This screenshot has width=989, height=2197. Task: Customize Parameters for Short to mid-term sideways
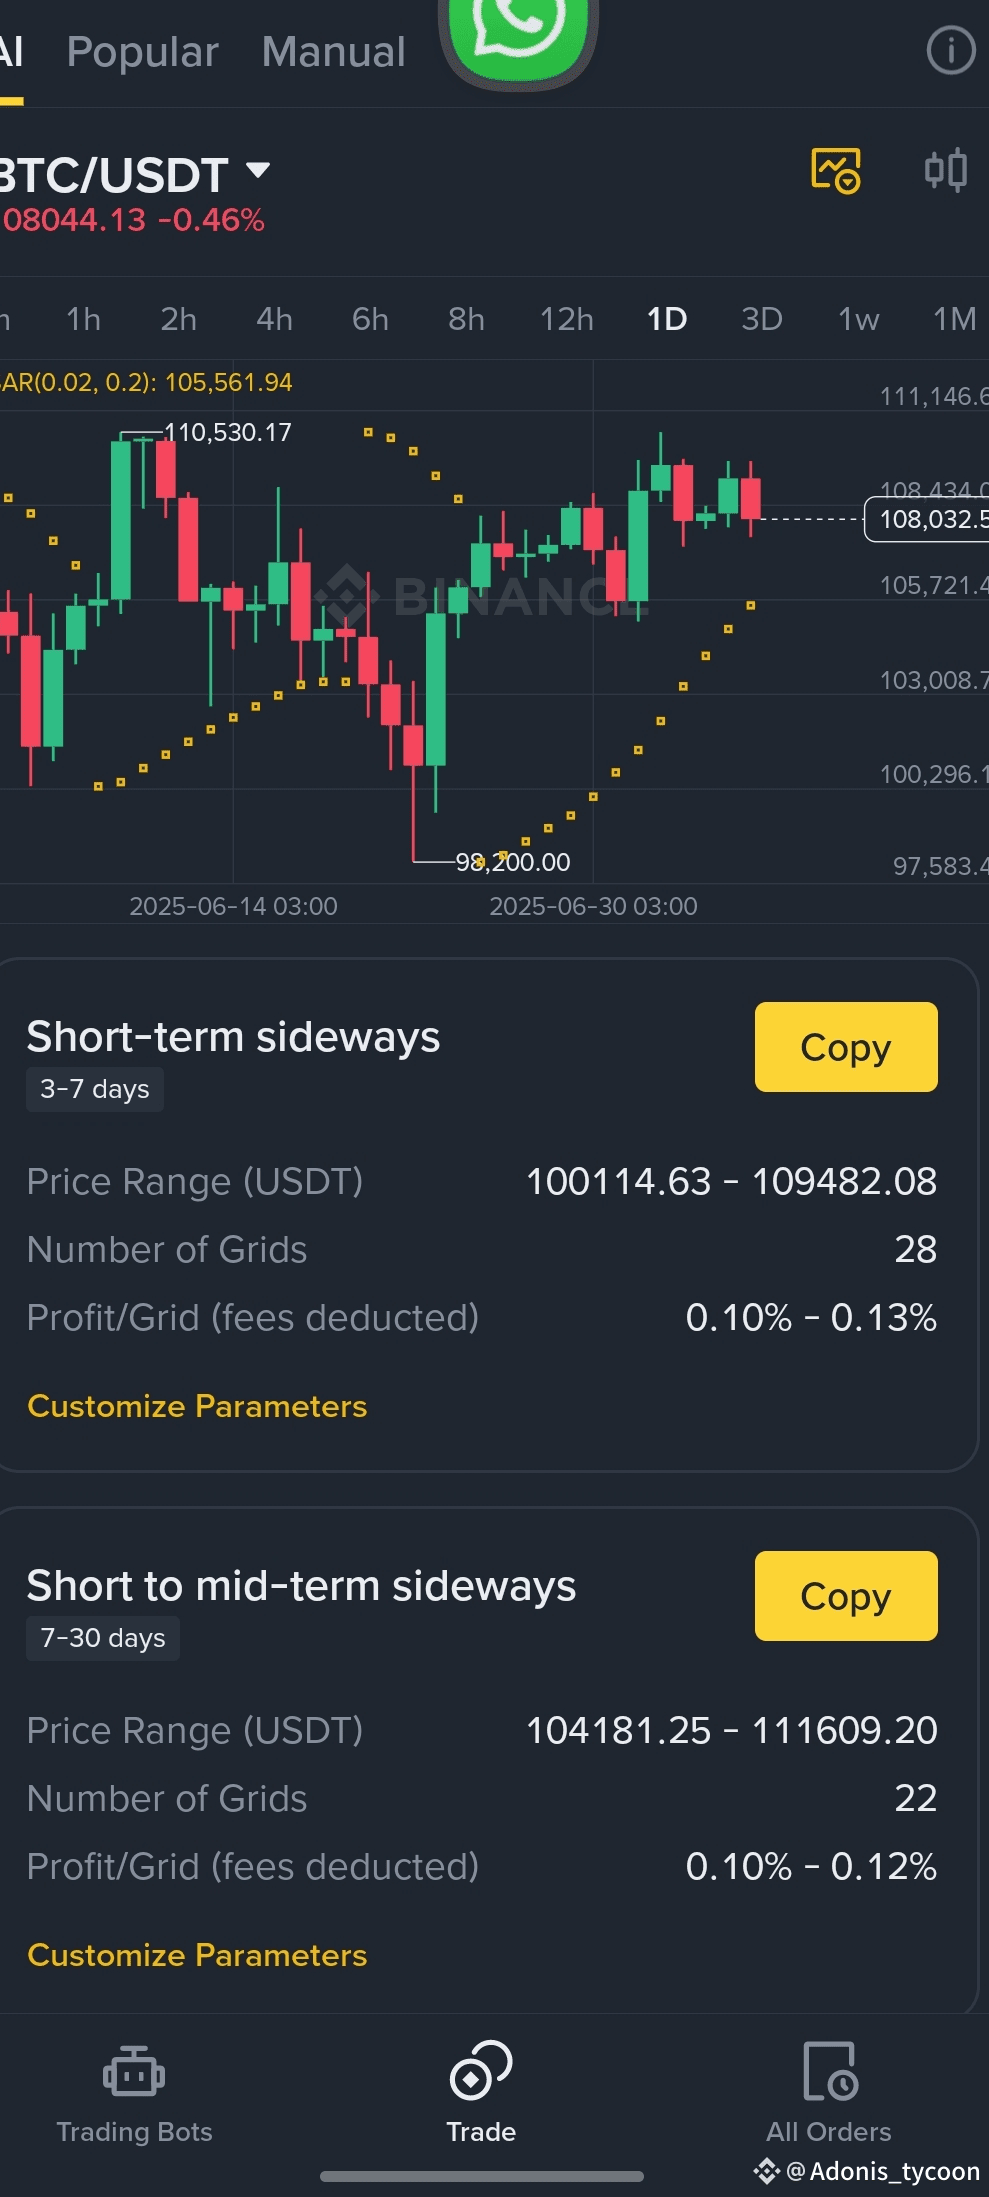pyautogui.click(x=197, y=1955)
